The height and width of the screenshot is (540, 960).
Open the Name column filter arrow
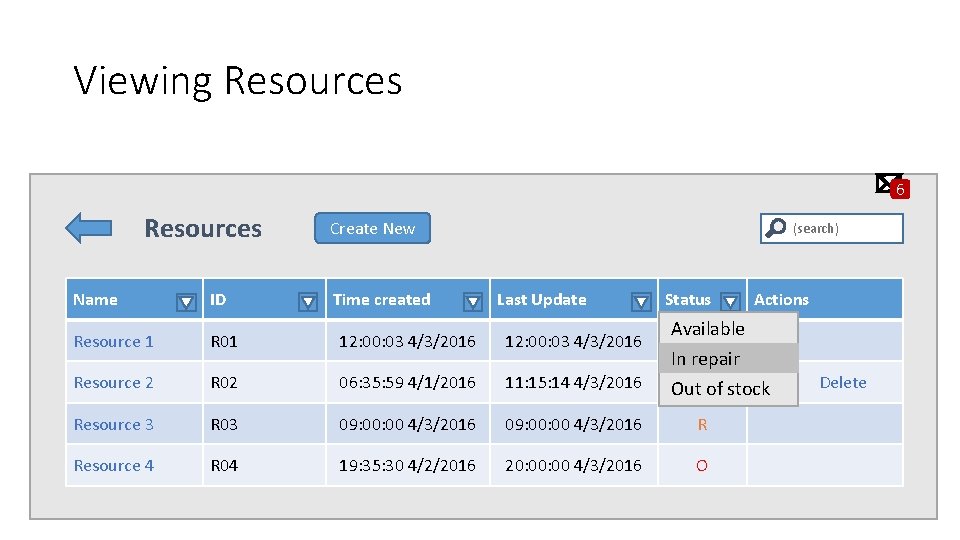tap(186, 301)
